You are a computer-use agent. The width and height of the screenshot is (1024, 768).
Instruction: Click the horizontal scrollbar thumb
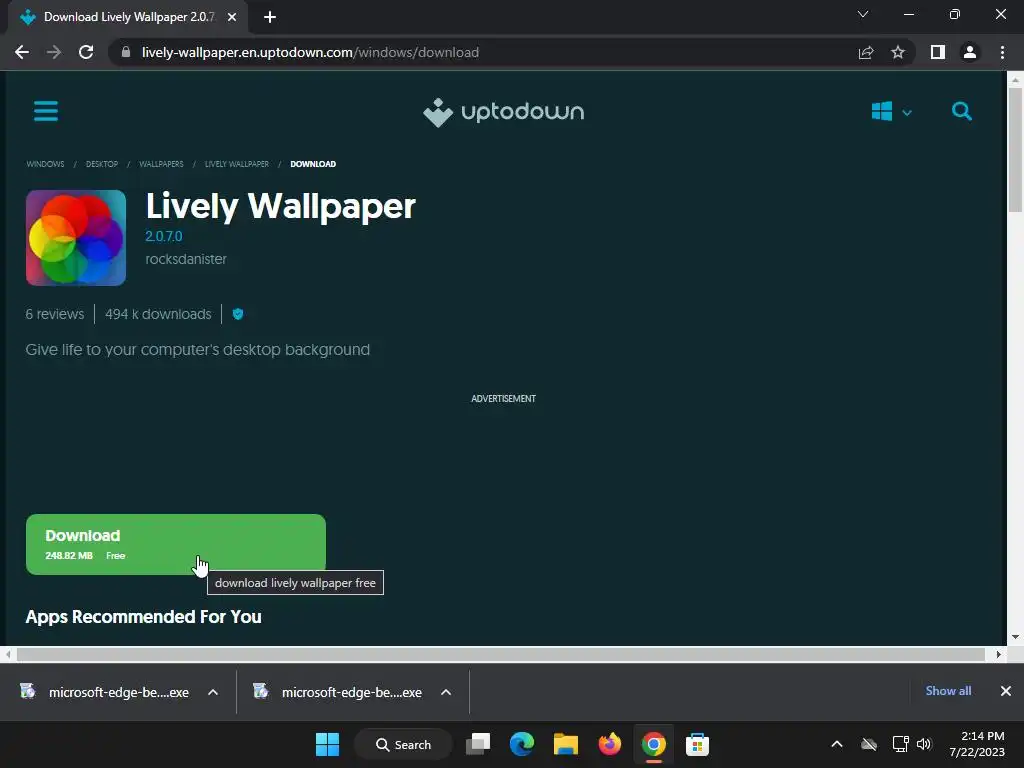[x=501, y=654]
